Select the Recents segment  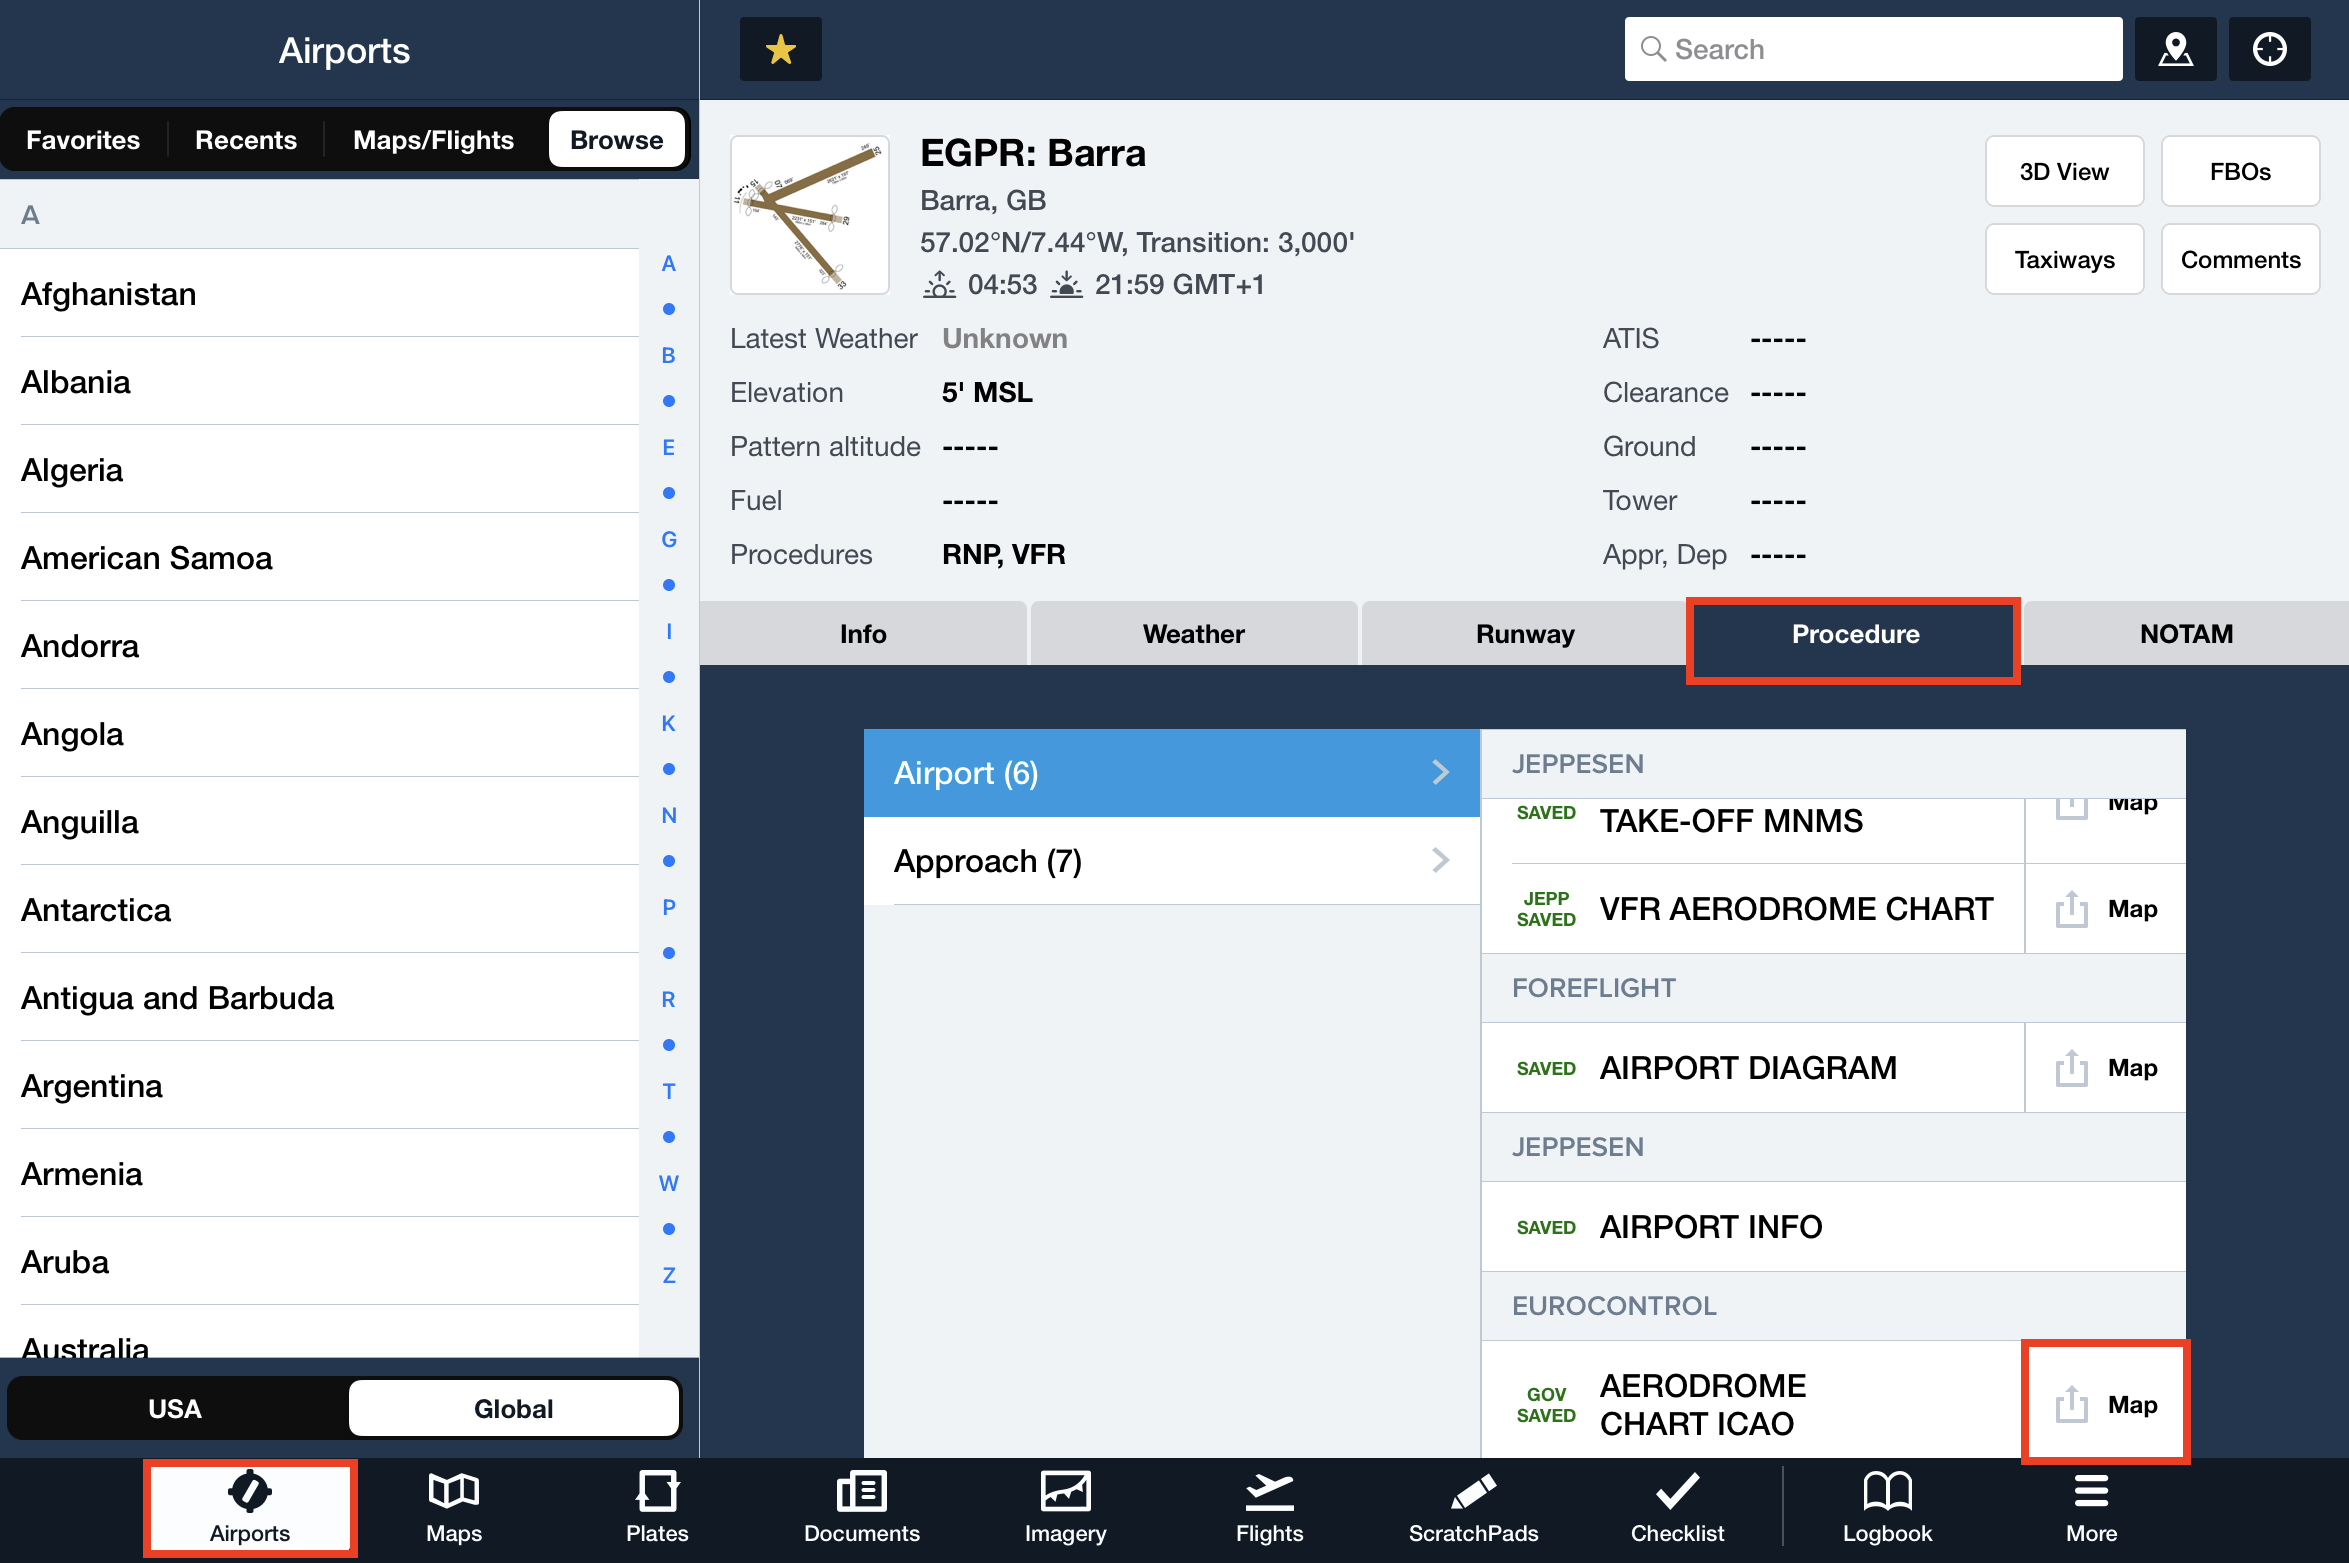click(246, 140)
